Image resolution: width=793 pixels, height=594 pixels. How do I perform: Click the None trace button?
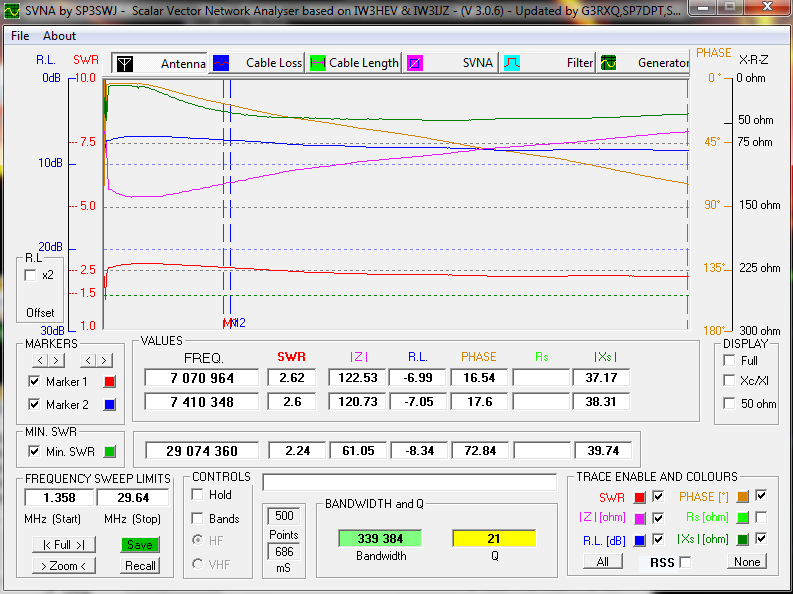point(746,562)
